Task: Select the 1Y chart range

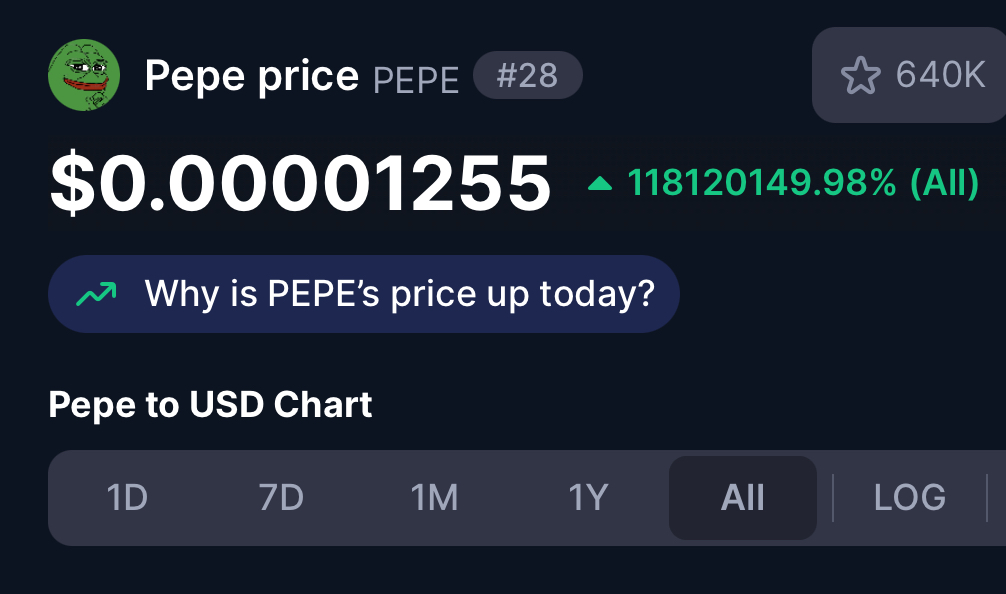Action: point(588,498)
